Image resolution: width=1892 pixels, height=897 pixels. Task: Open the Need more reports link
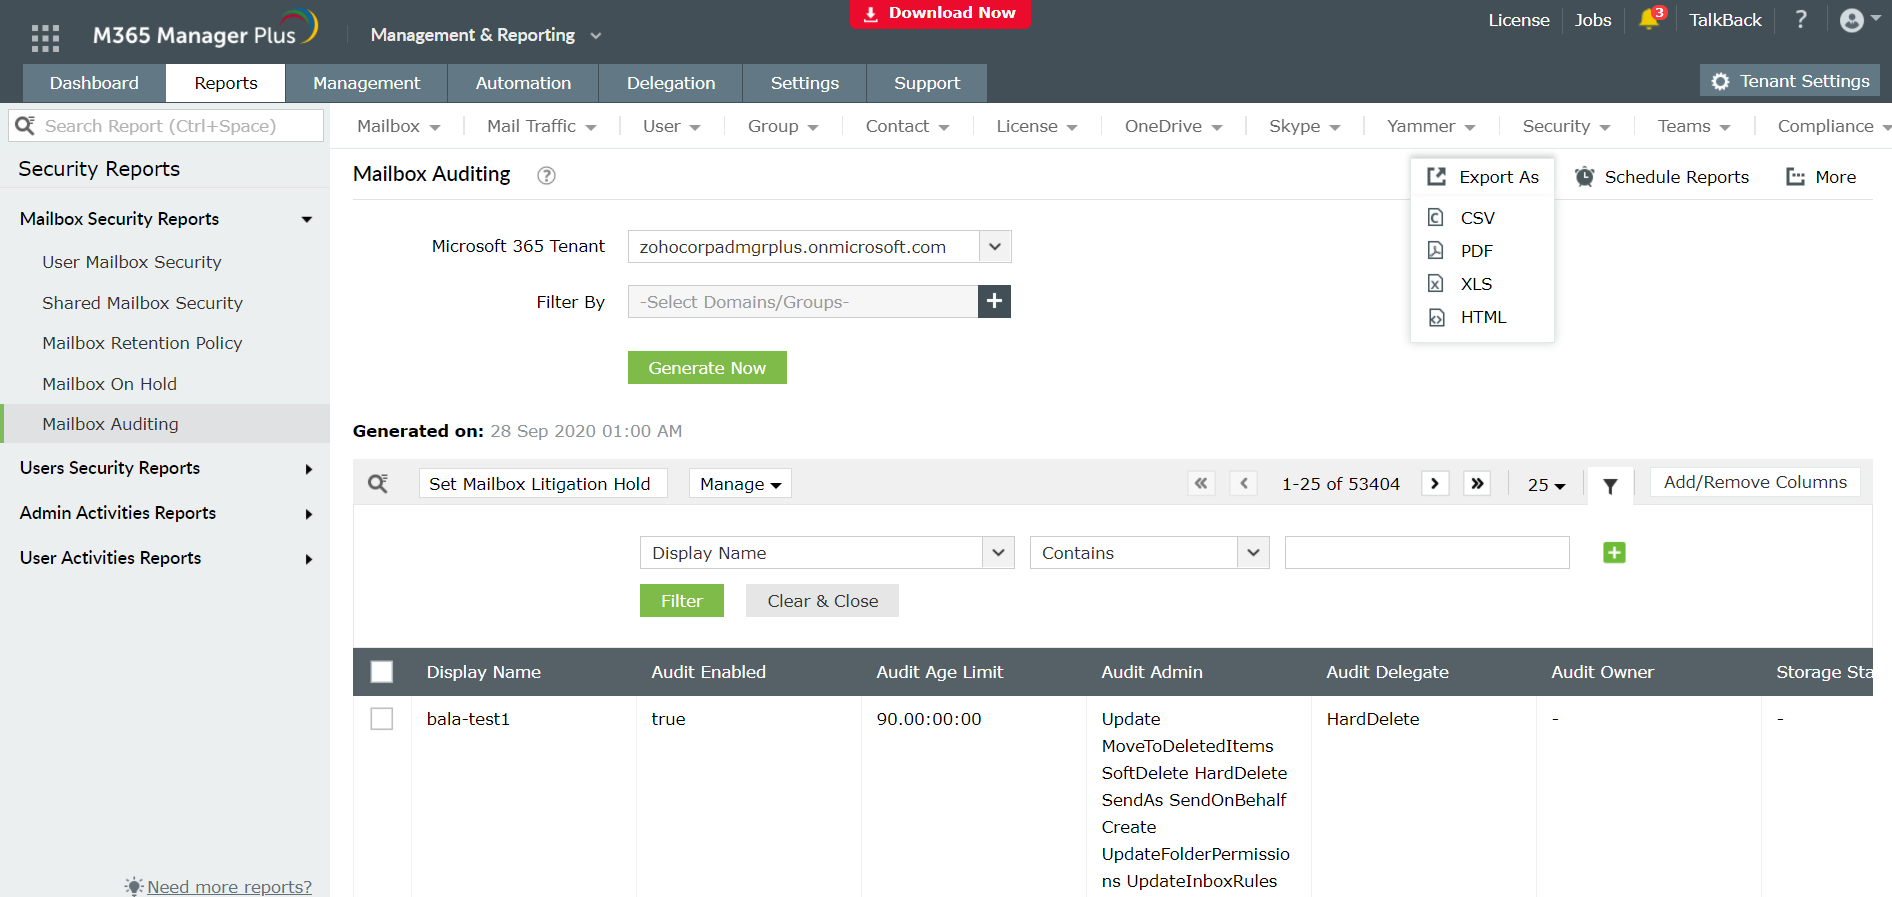(x=229, y=886)
